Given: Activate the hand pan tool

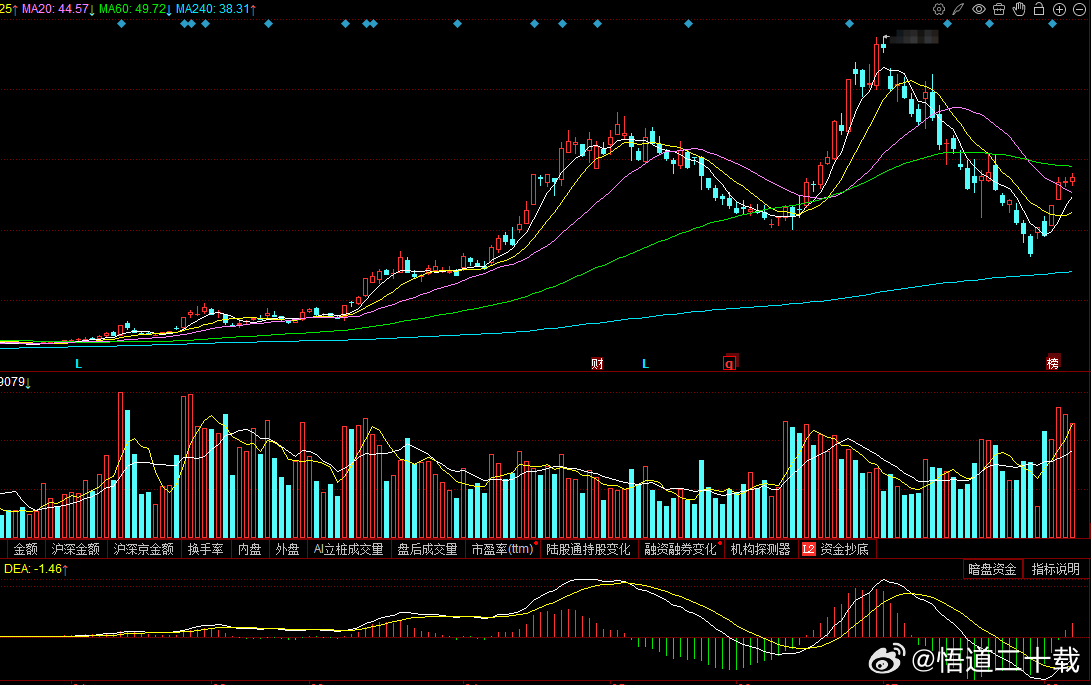Looking at the screenshot, I should [x=1019, y=9].
